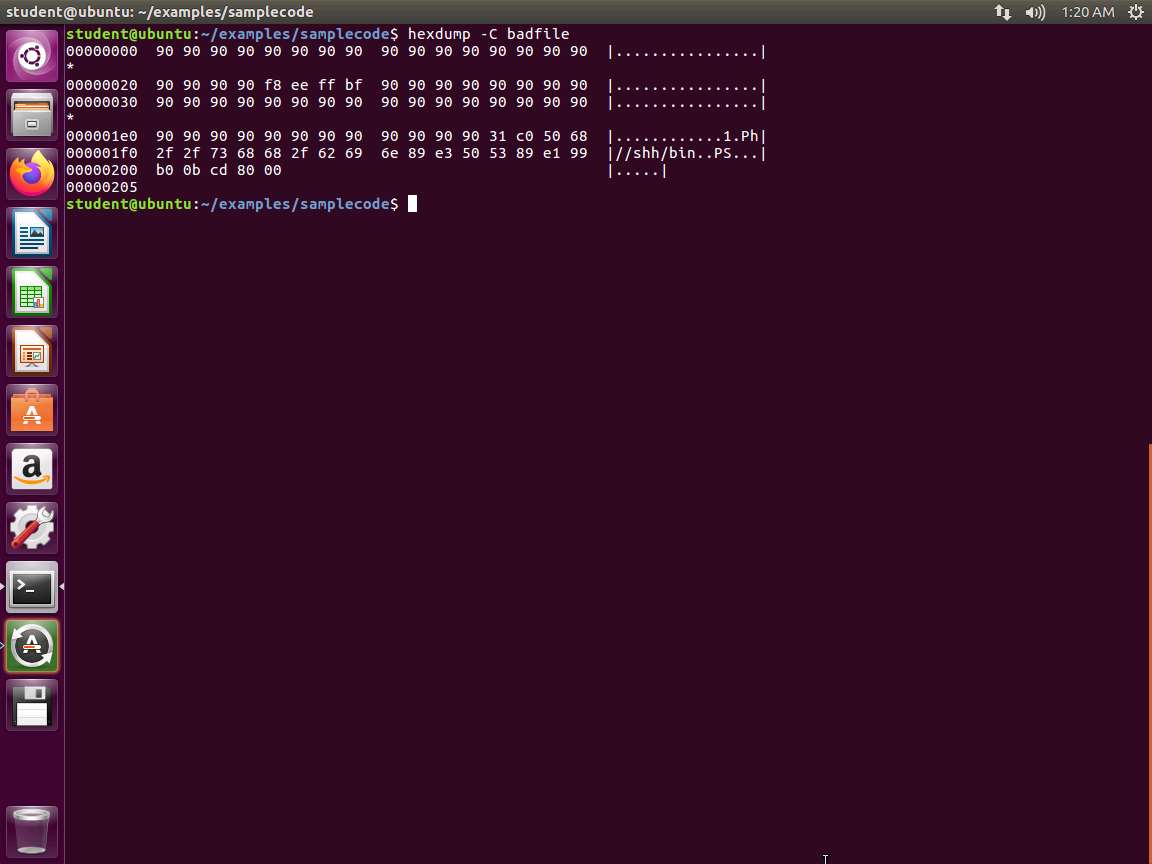Open Ubuntu Software Center
1152x864 pixels.
click(32, 410)
